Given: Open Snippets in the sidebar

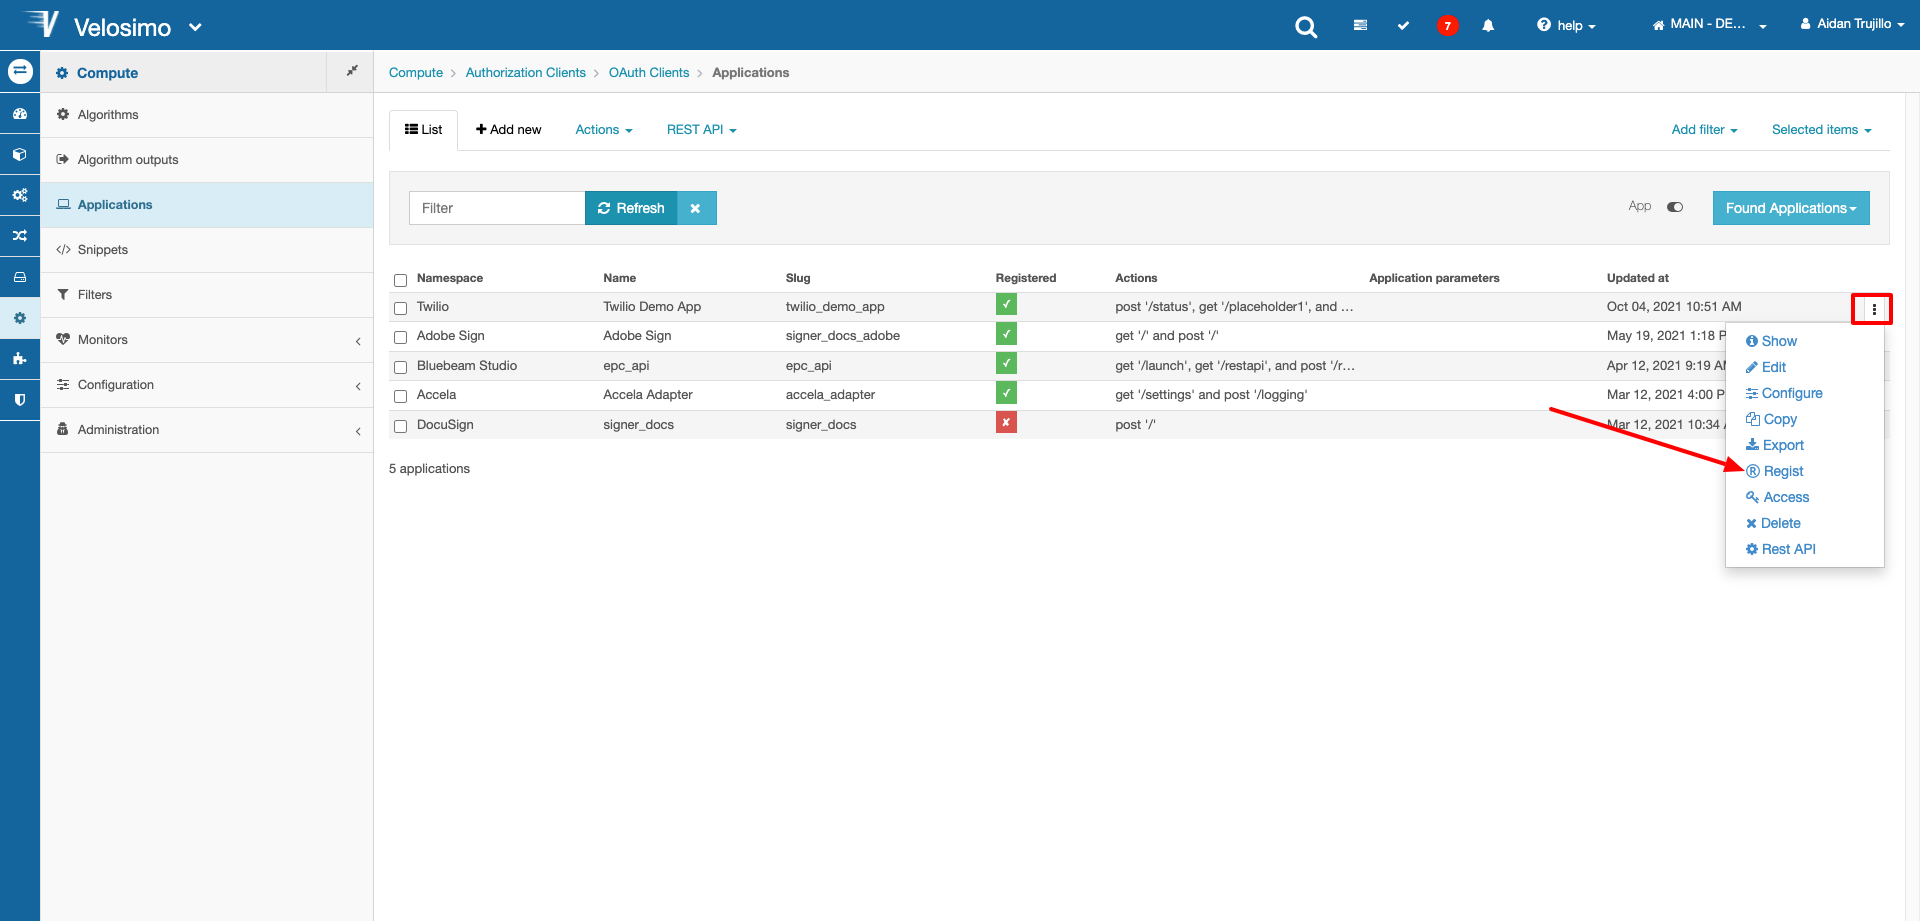Looking at the screenshot, I should pos(207,250).
